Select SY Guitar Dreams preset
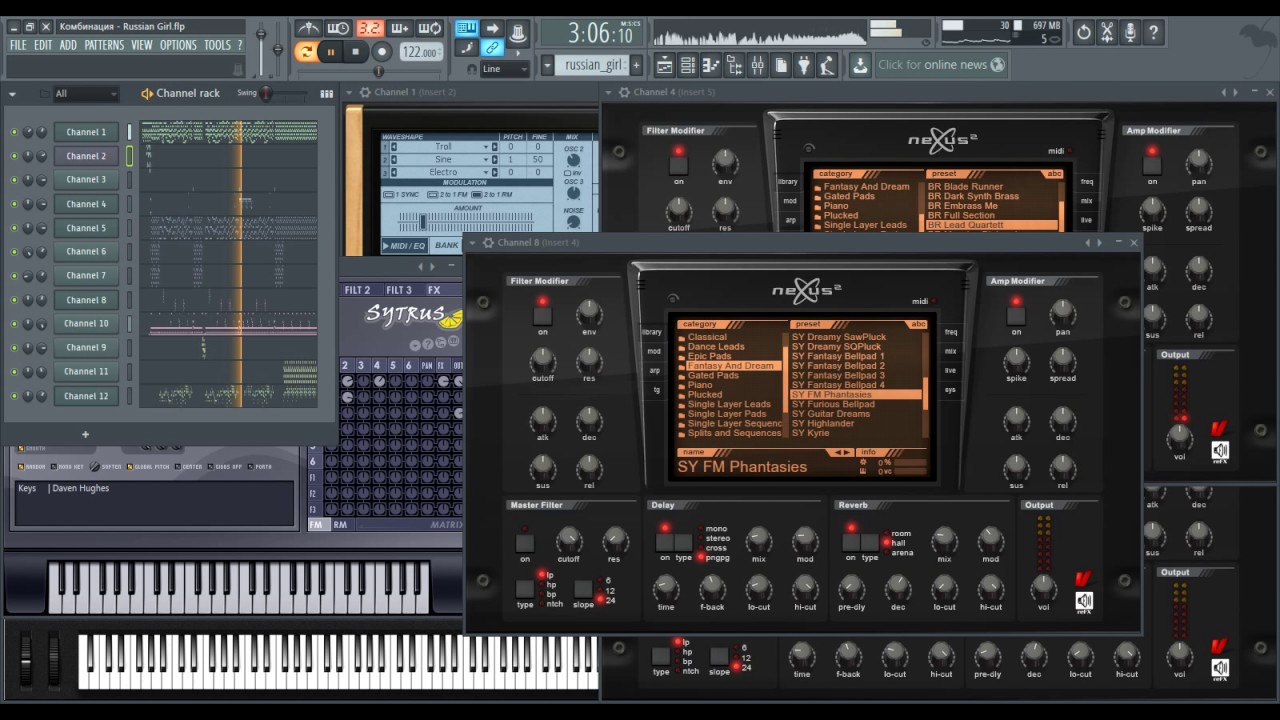 831,414
